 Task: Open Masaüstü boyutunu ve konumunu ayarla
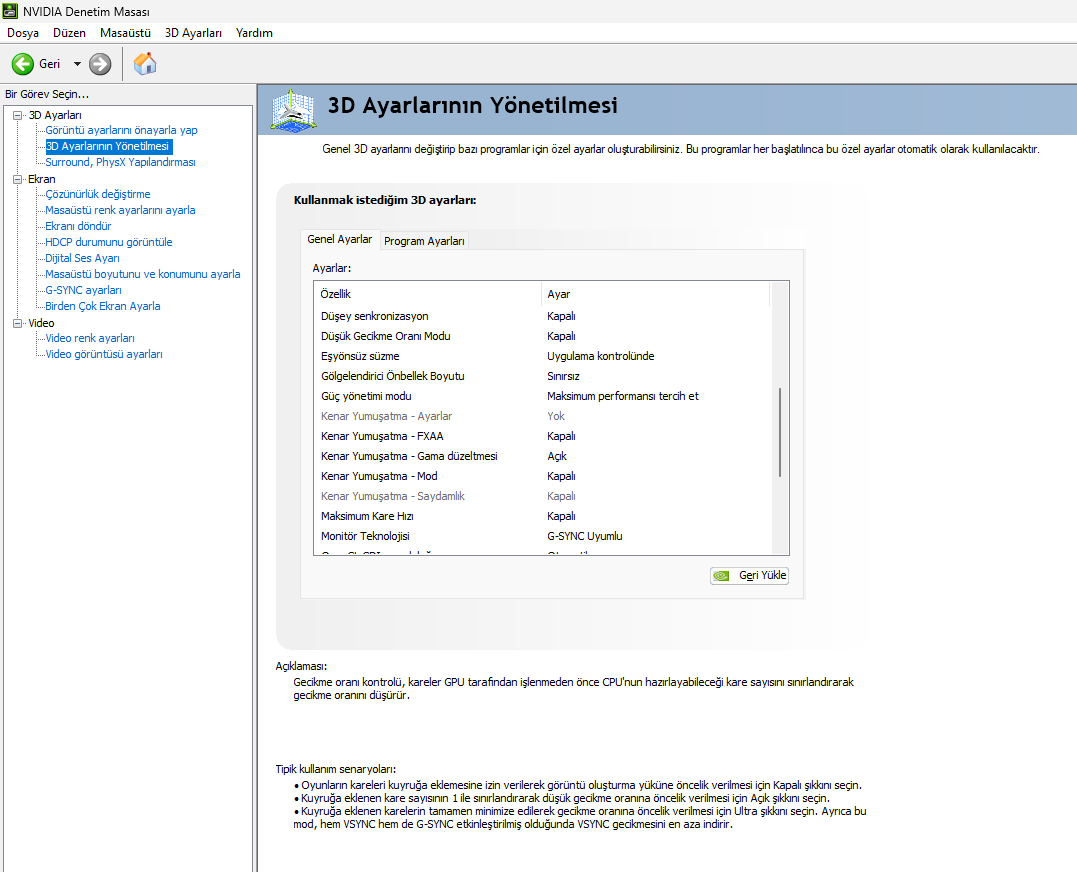pyautogui.click(x=143, y=274)
